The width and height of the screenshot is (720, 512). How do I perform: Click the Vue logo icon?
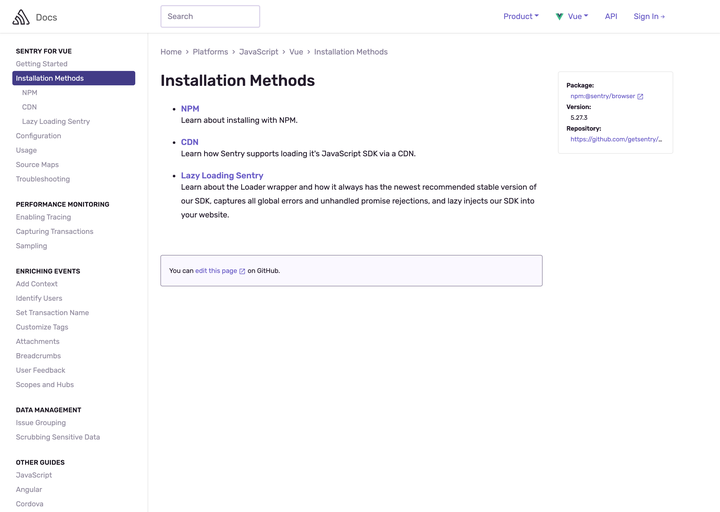(560, 17)
